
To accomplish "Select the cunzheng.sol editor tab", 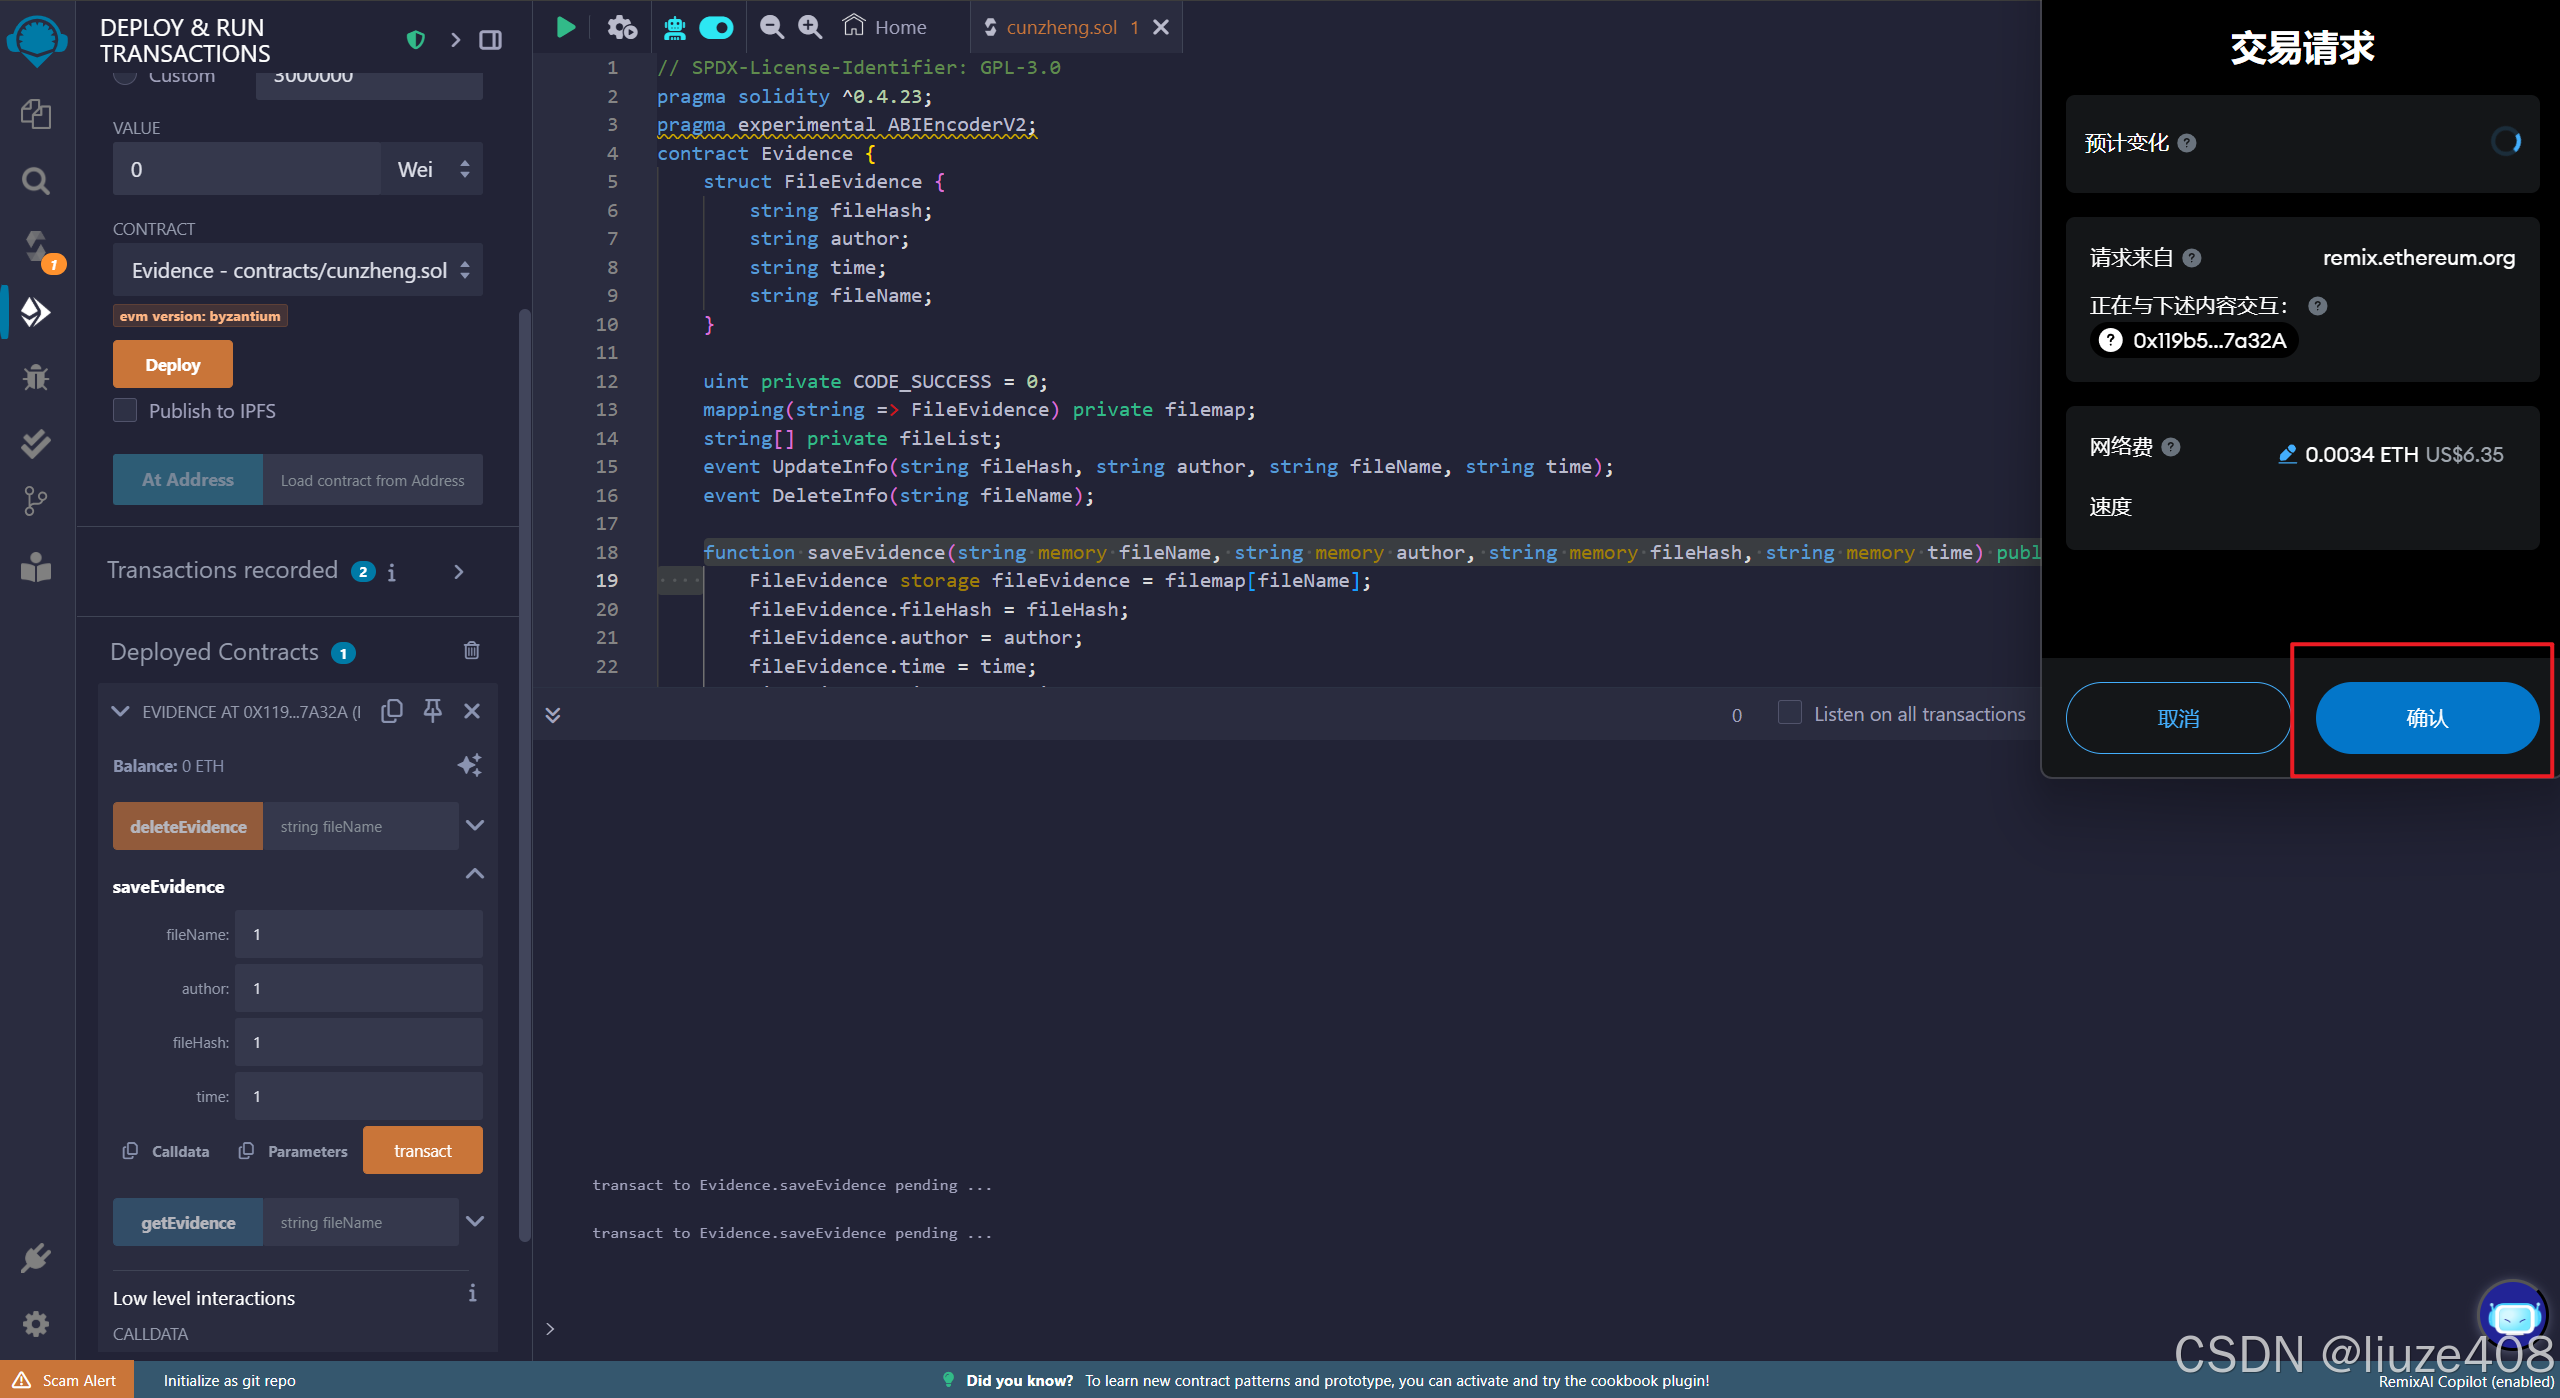I will (1061, 27).
